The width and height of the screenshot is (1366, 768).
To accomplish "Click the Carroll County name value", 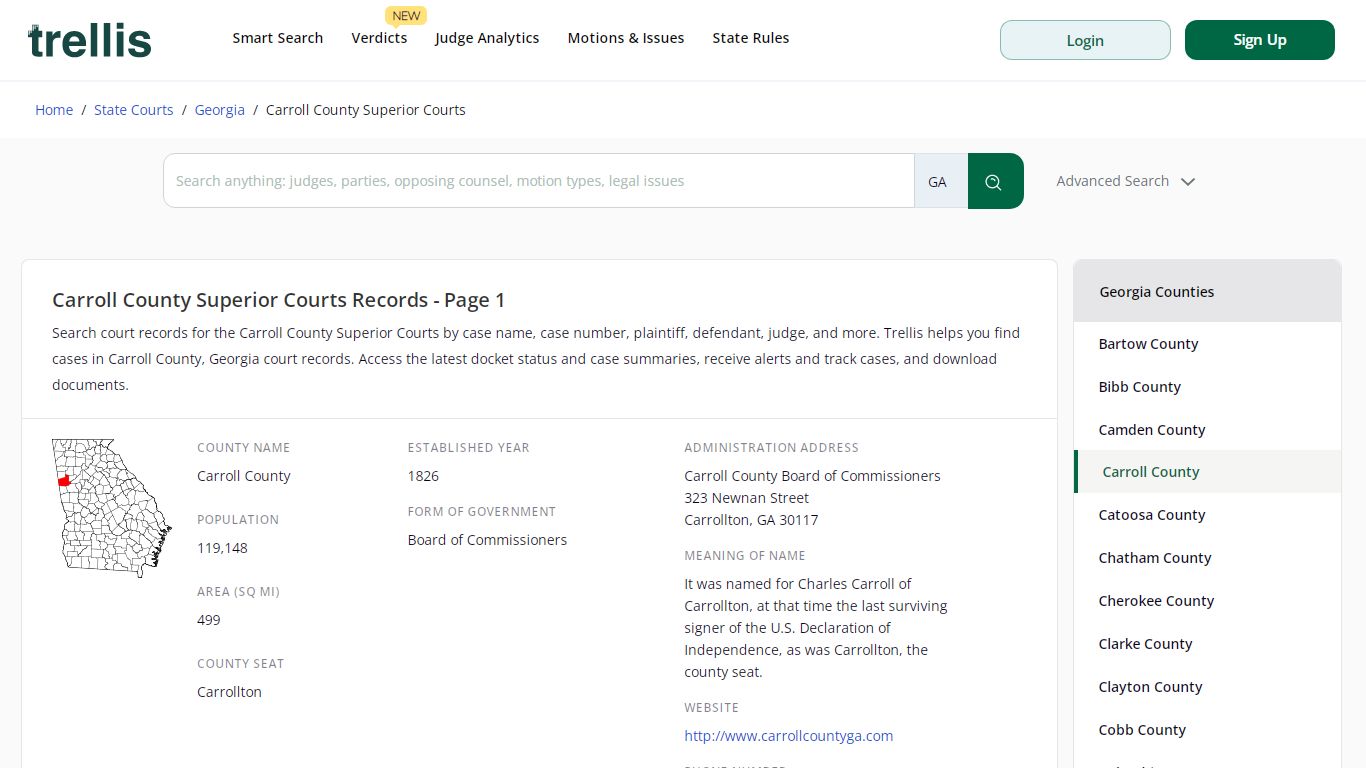I will tap(244, 476).
